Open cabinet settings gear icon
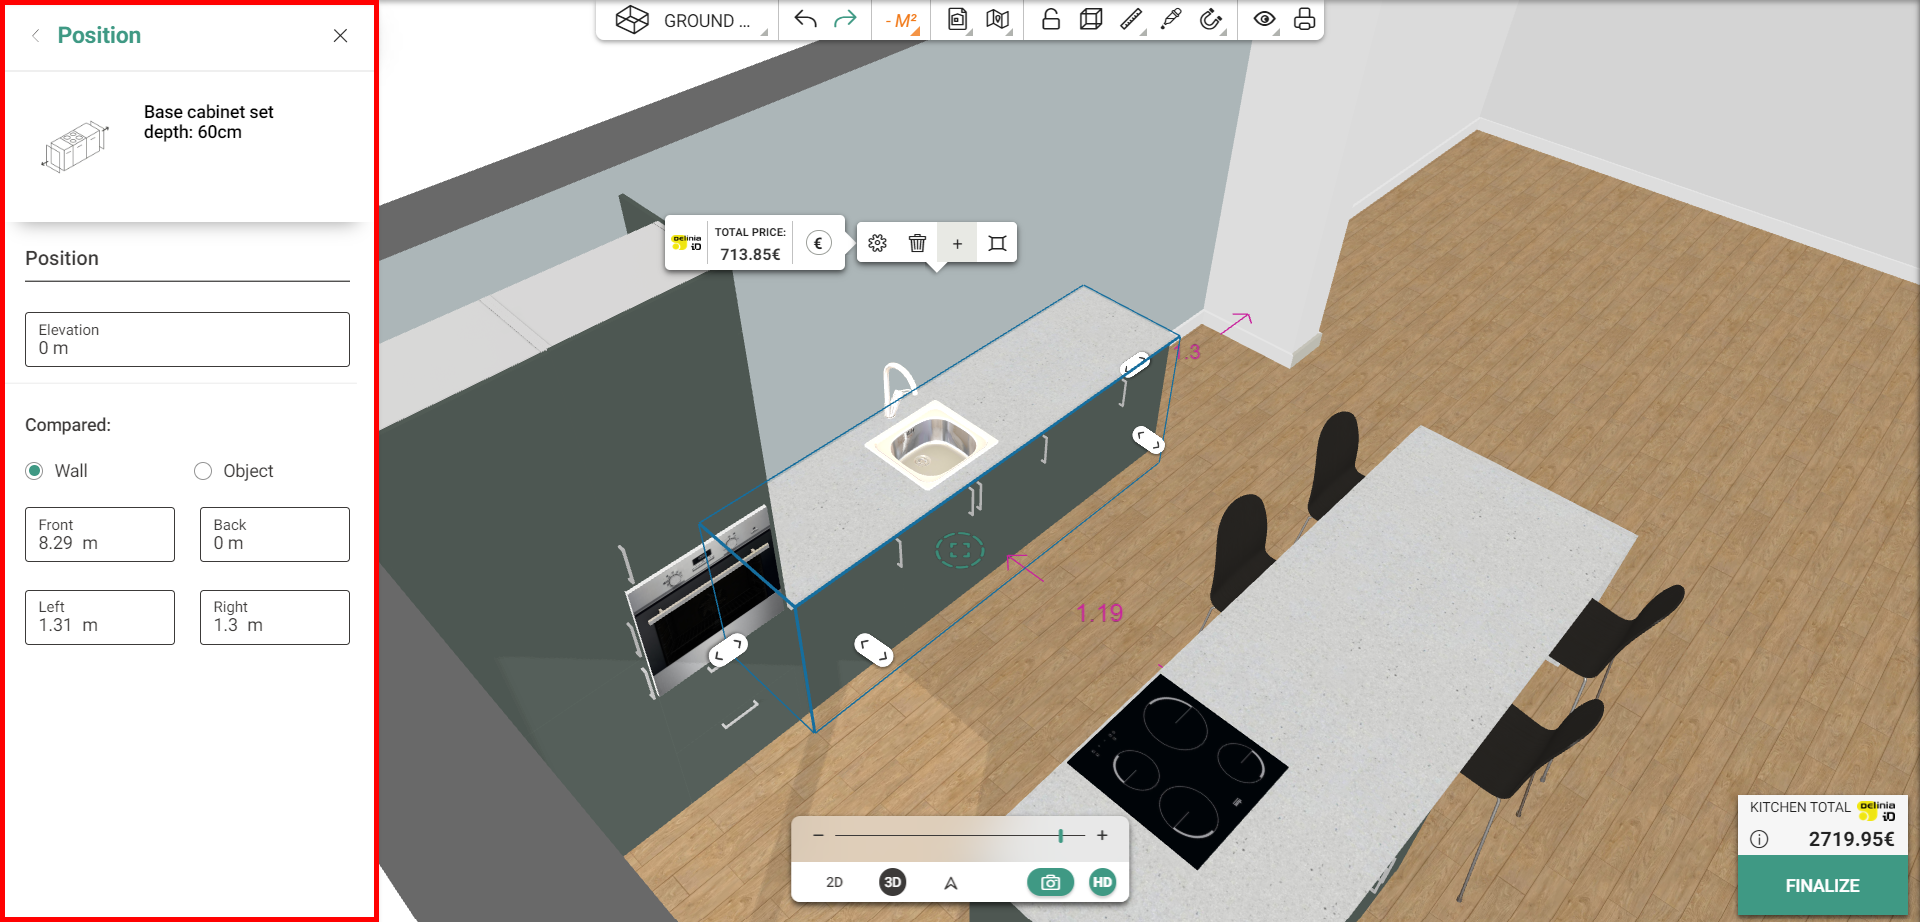Image resolution: width=1920 pixels, height=922 pixels. click(x=877, y=243)
